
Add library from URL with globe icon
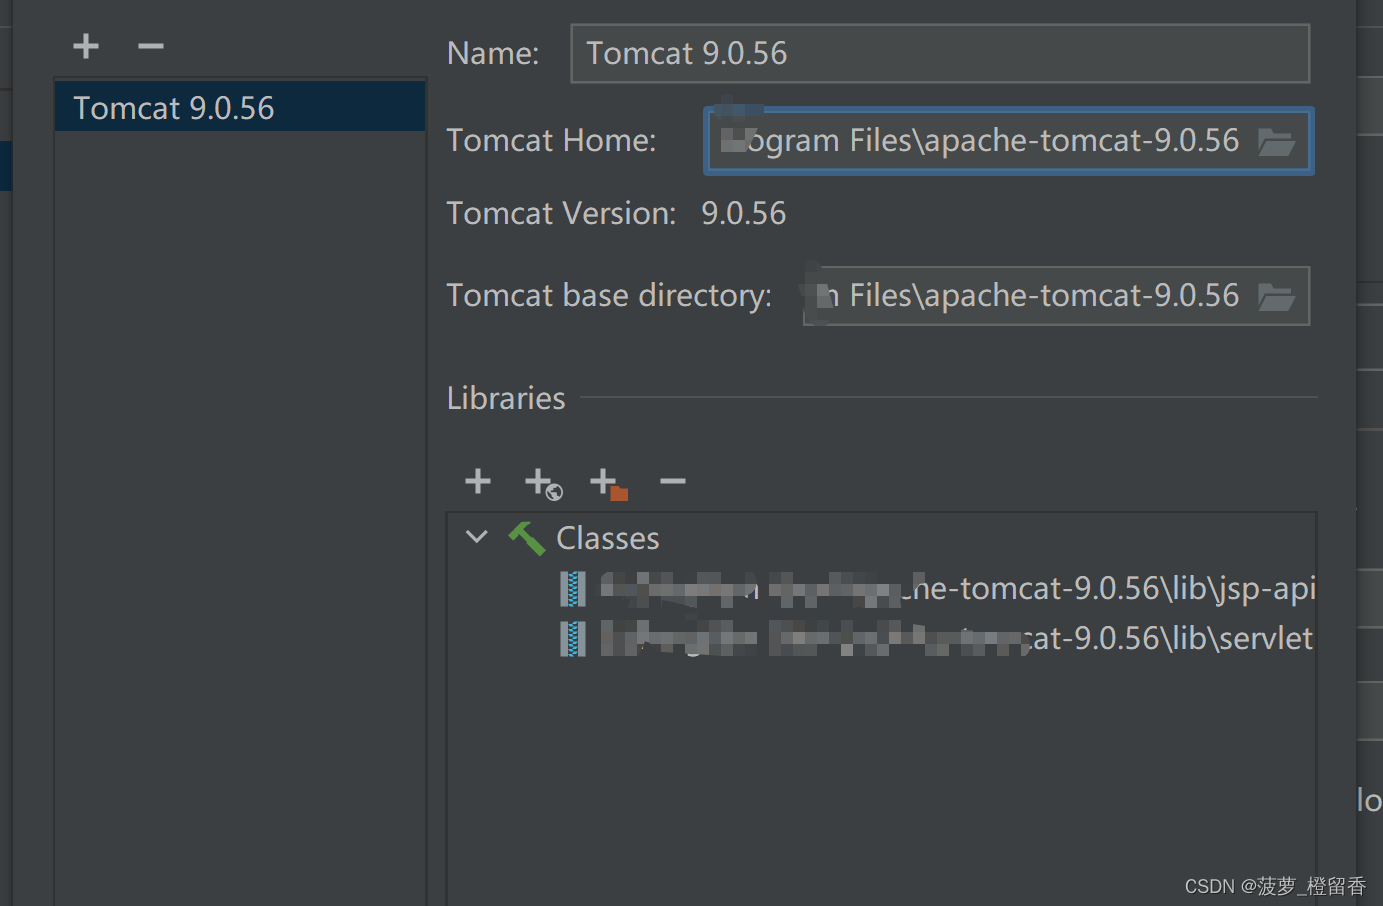click(x=543, y=483)
